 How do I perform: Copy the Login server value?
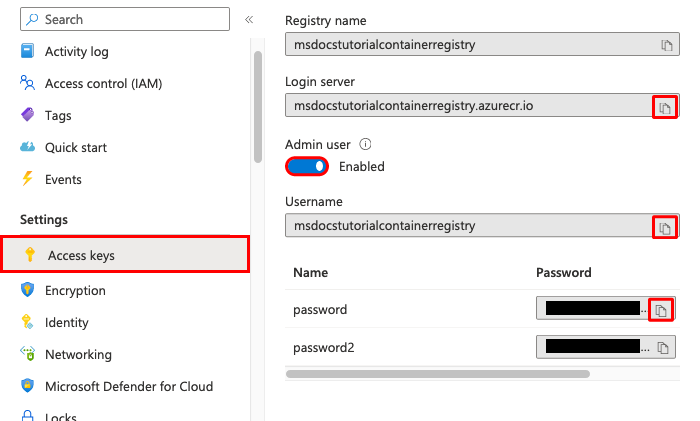(x=665, y=106)
